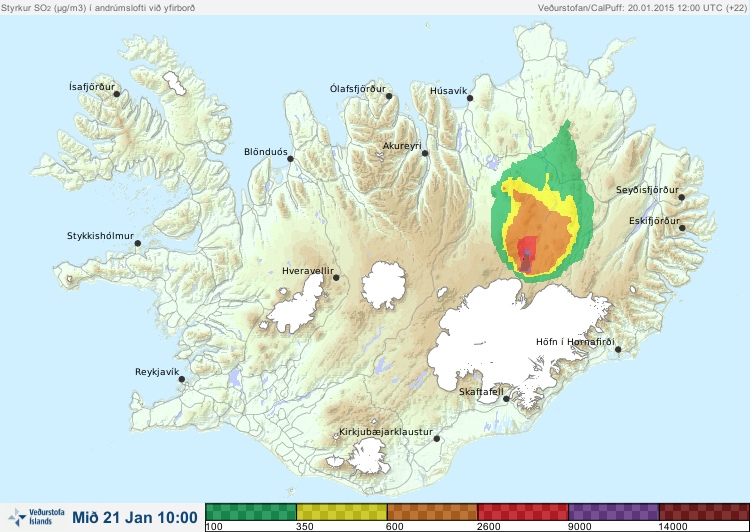
Task: Click the Húsavík city marker dot
Action: [470, 98]
